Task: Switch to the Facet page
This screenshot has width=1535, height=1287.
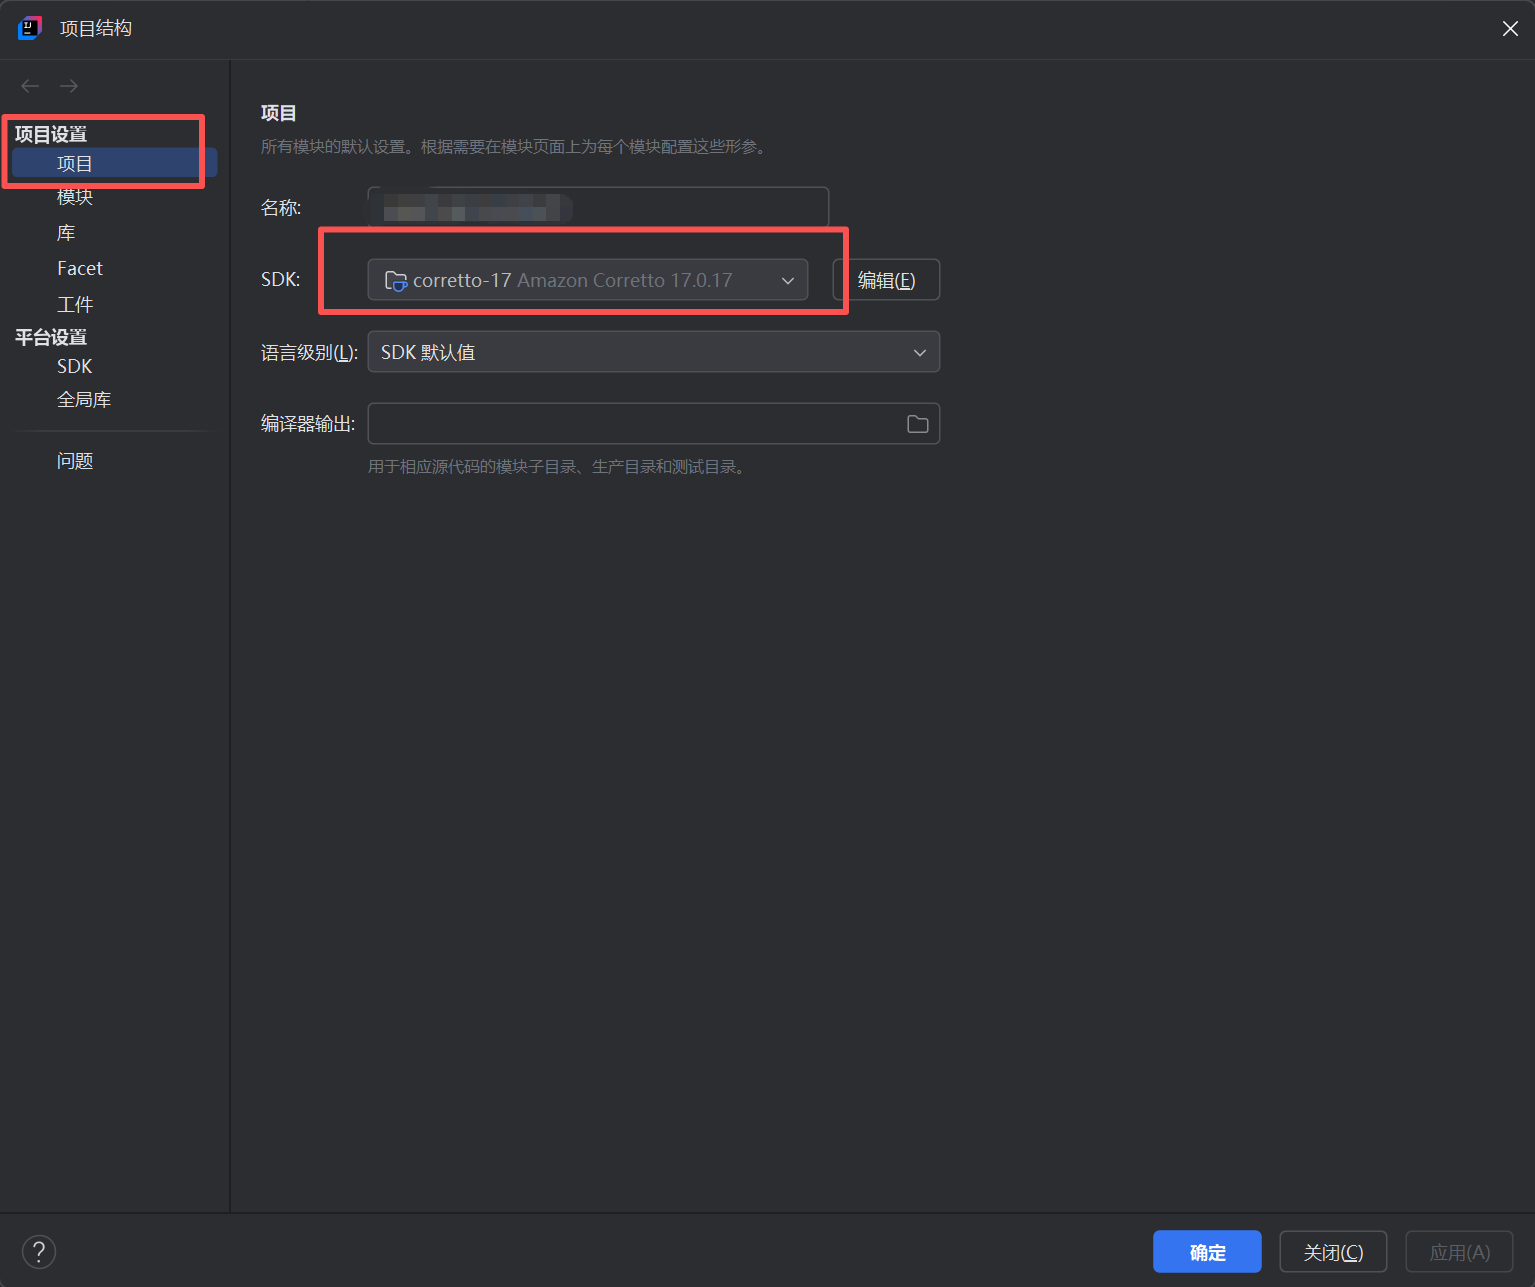Action: click(80, 268)
